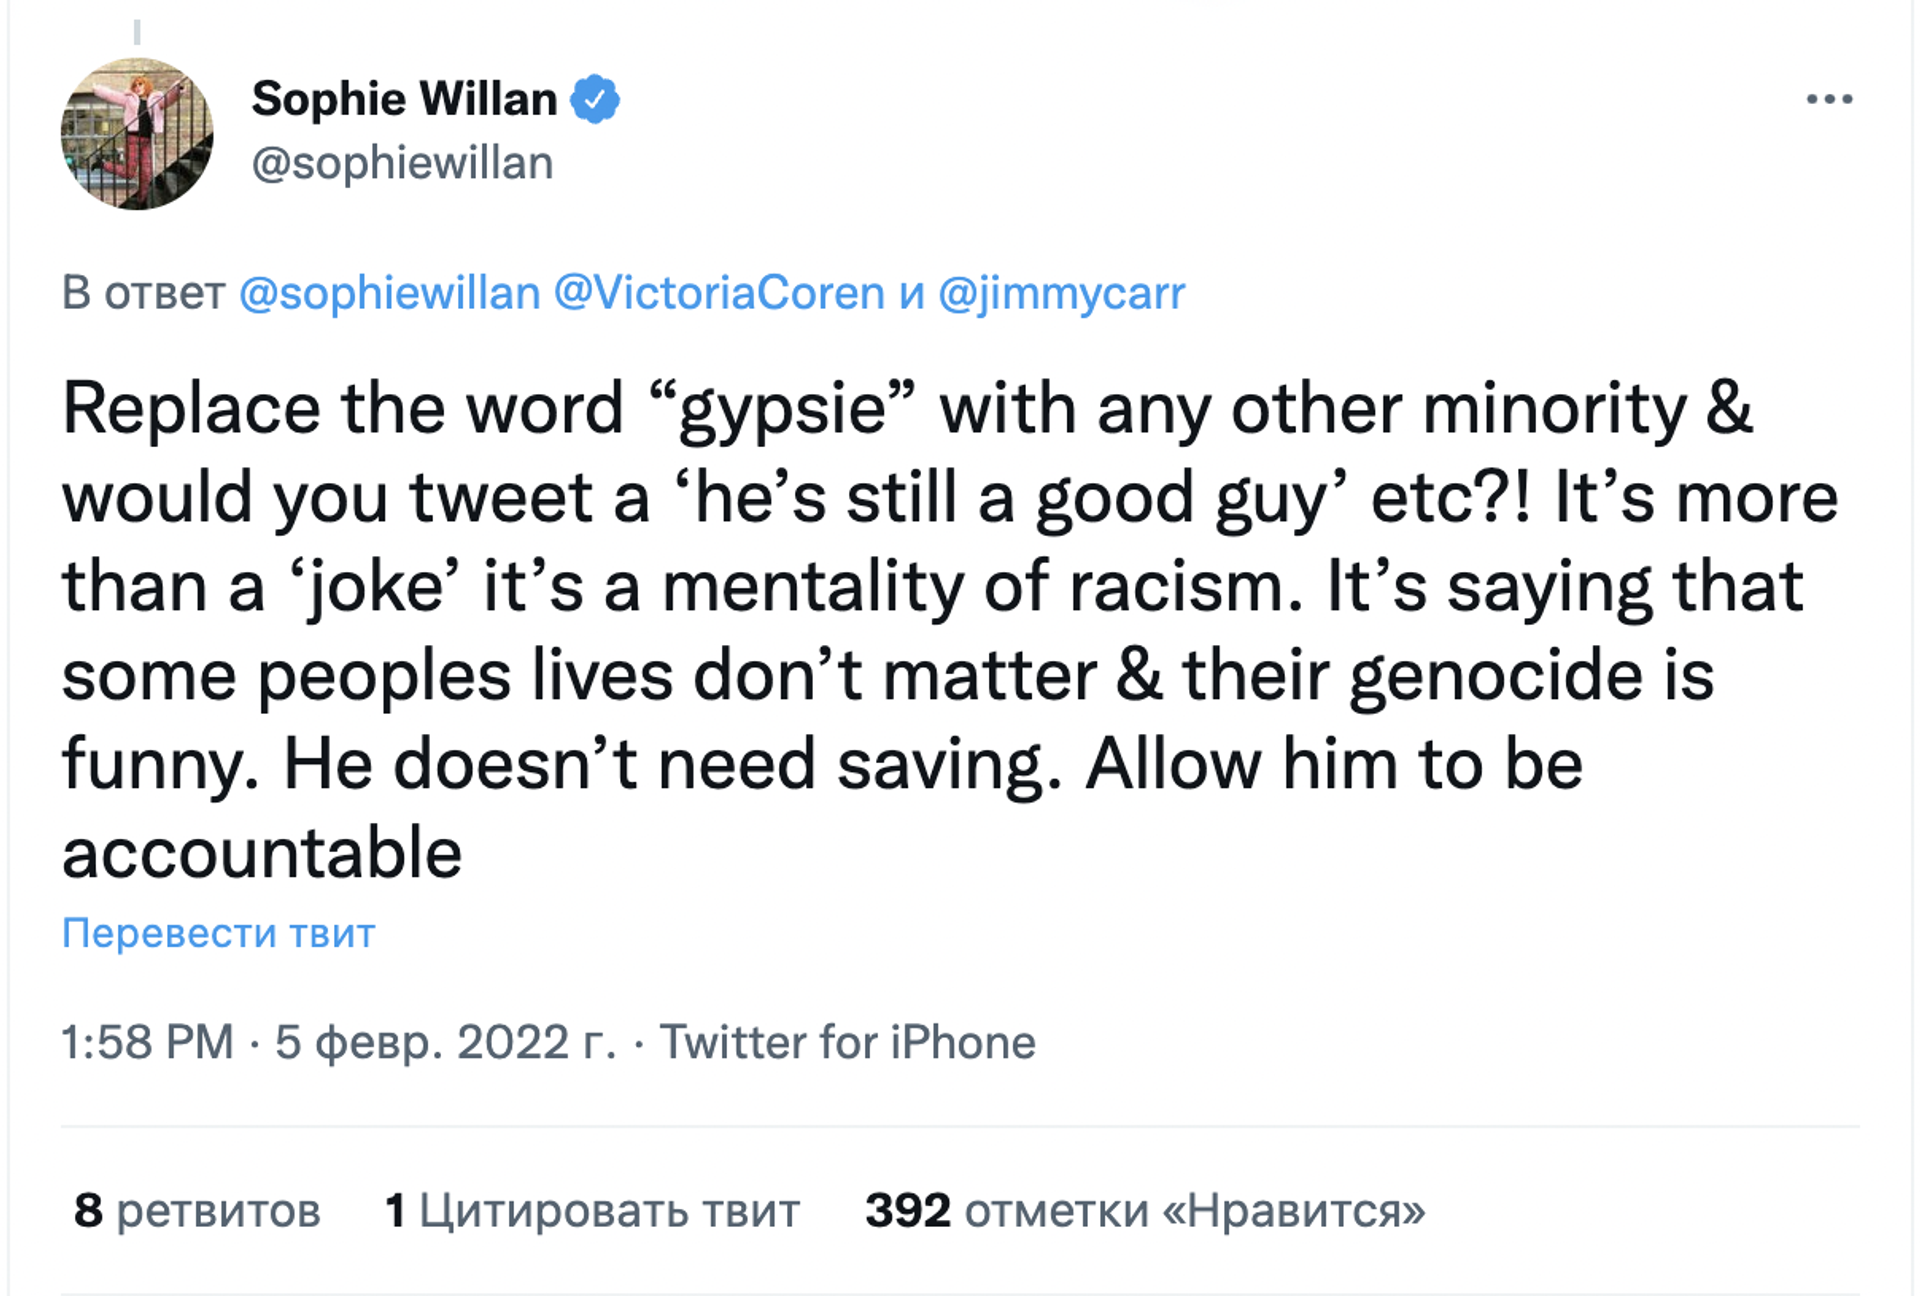This screenshot has height=1296, width=1920.
Task: View the 392 отметки «Нравится» list
Action: tap(1145, 1210)
